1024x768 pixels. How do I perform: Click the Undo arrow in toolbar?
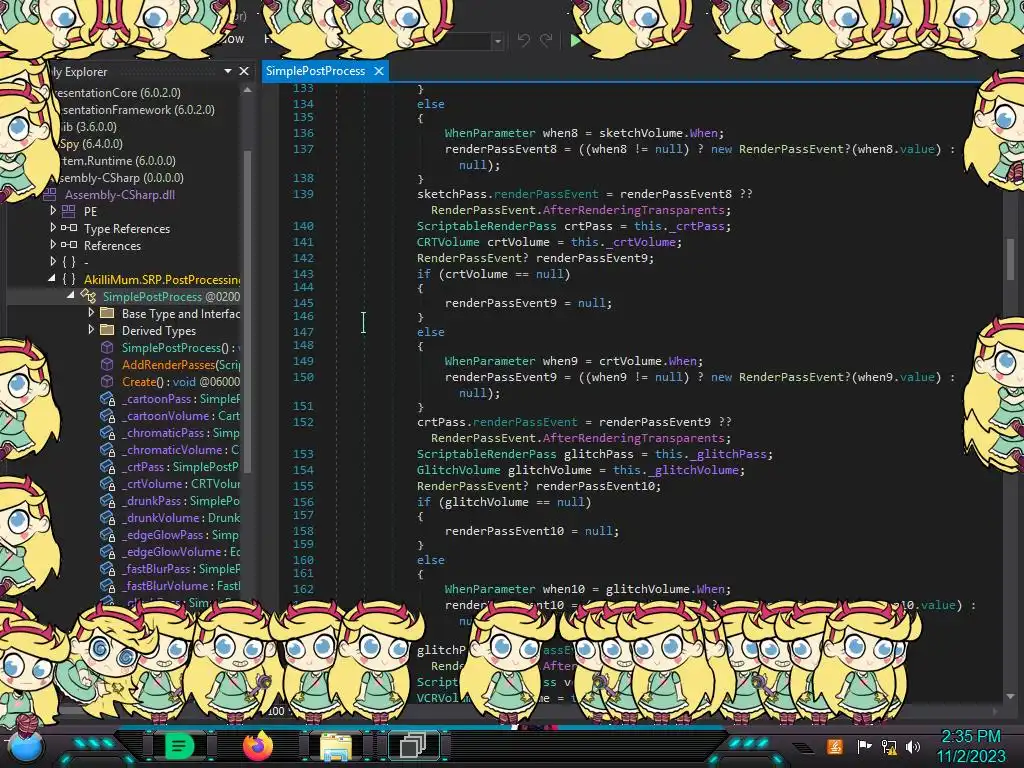click(x=524, y=40)
